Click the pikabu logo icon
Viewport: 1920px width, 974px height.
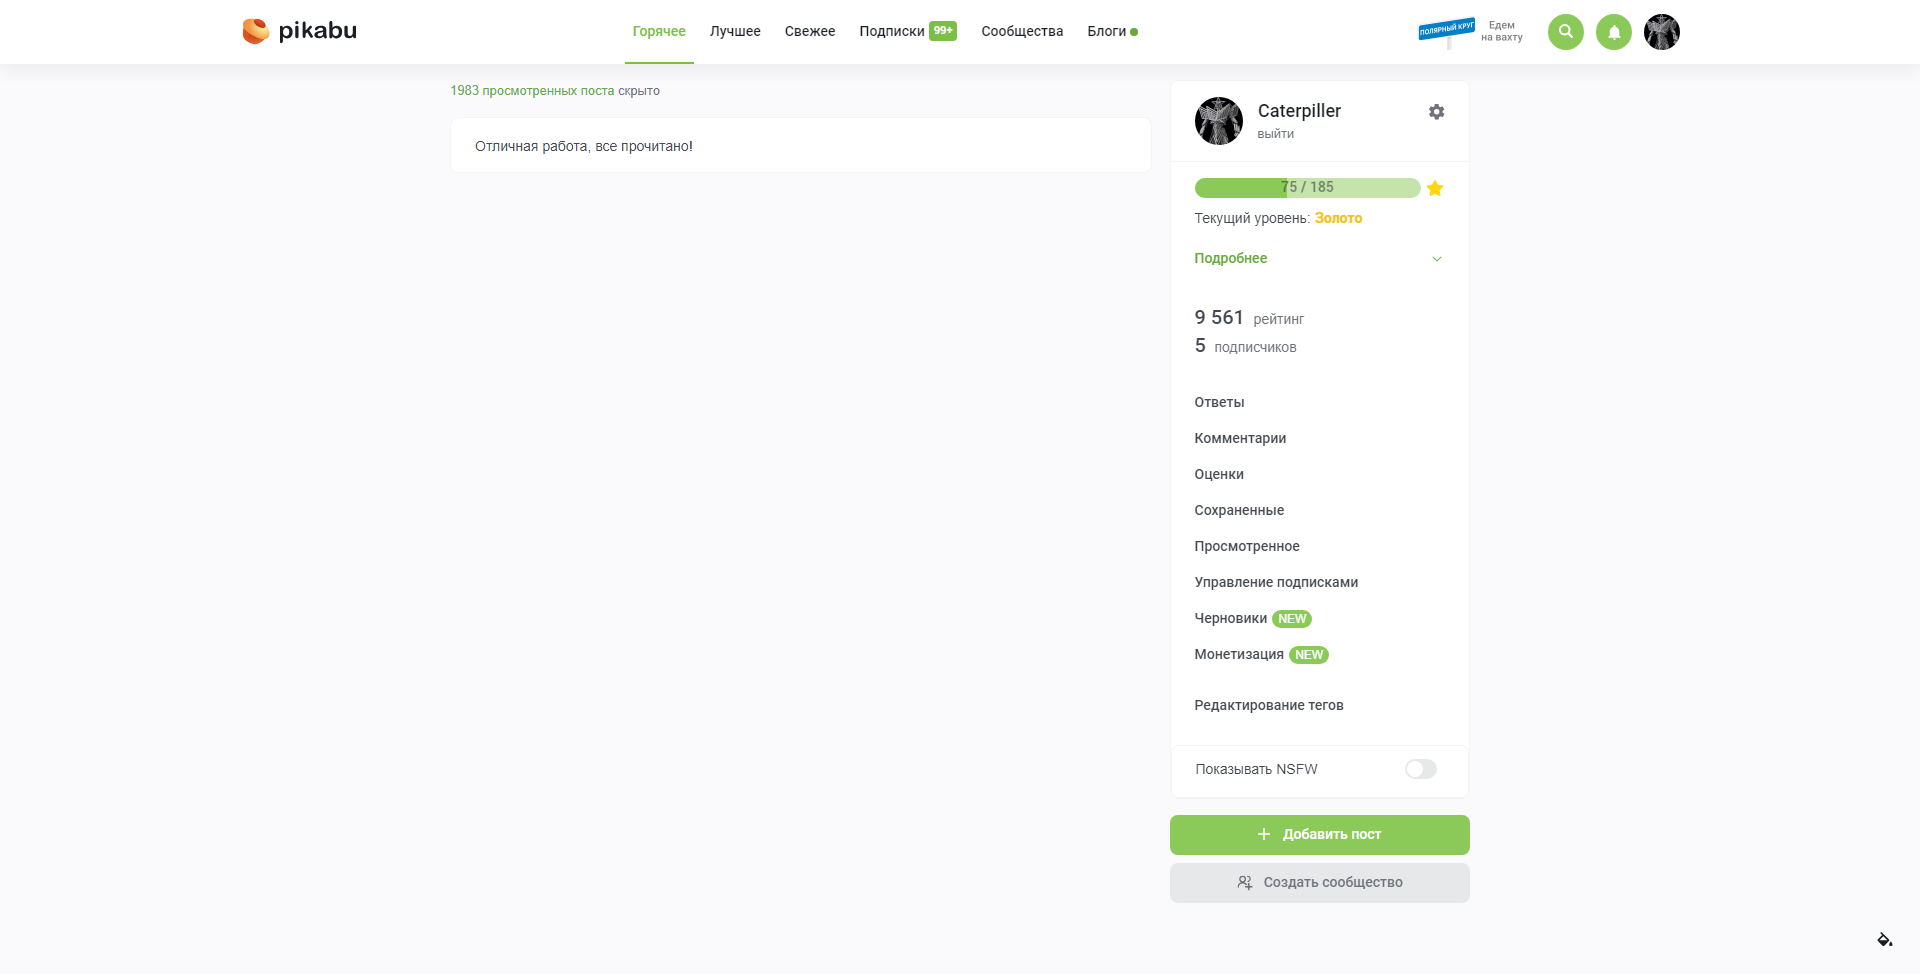coord(256,31)
